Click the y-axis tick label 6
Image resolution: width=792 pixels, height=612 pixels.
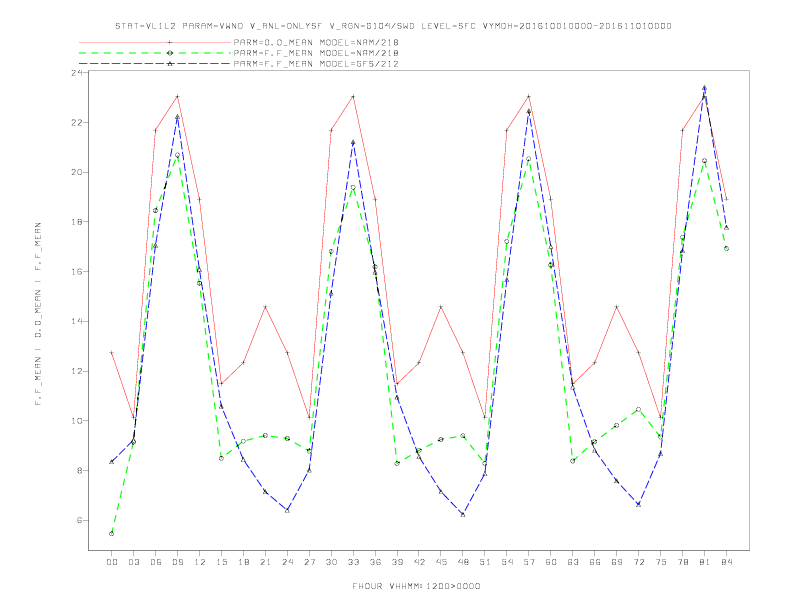(x=80, y=520)
